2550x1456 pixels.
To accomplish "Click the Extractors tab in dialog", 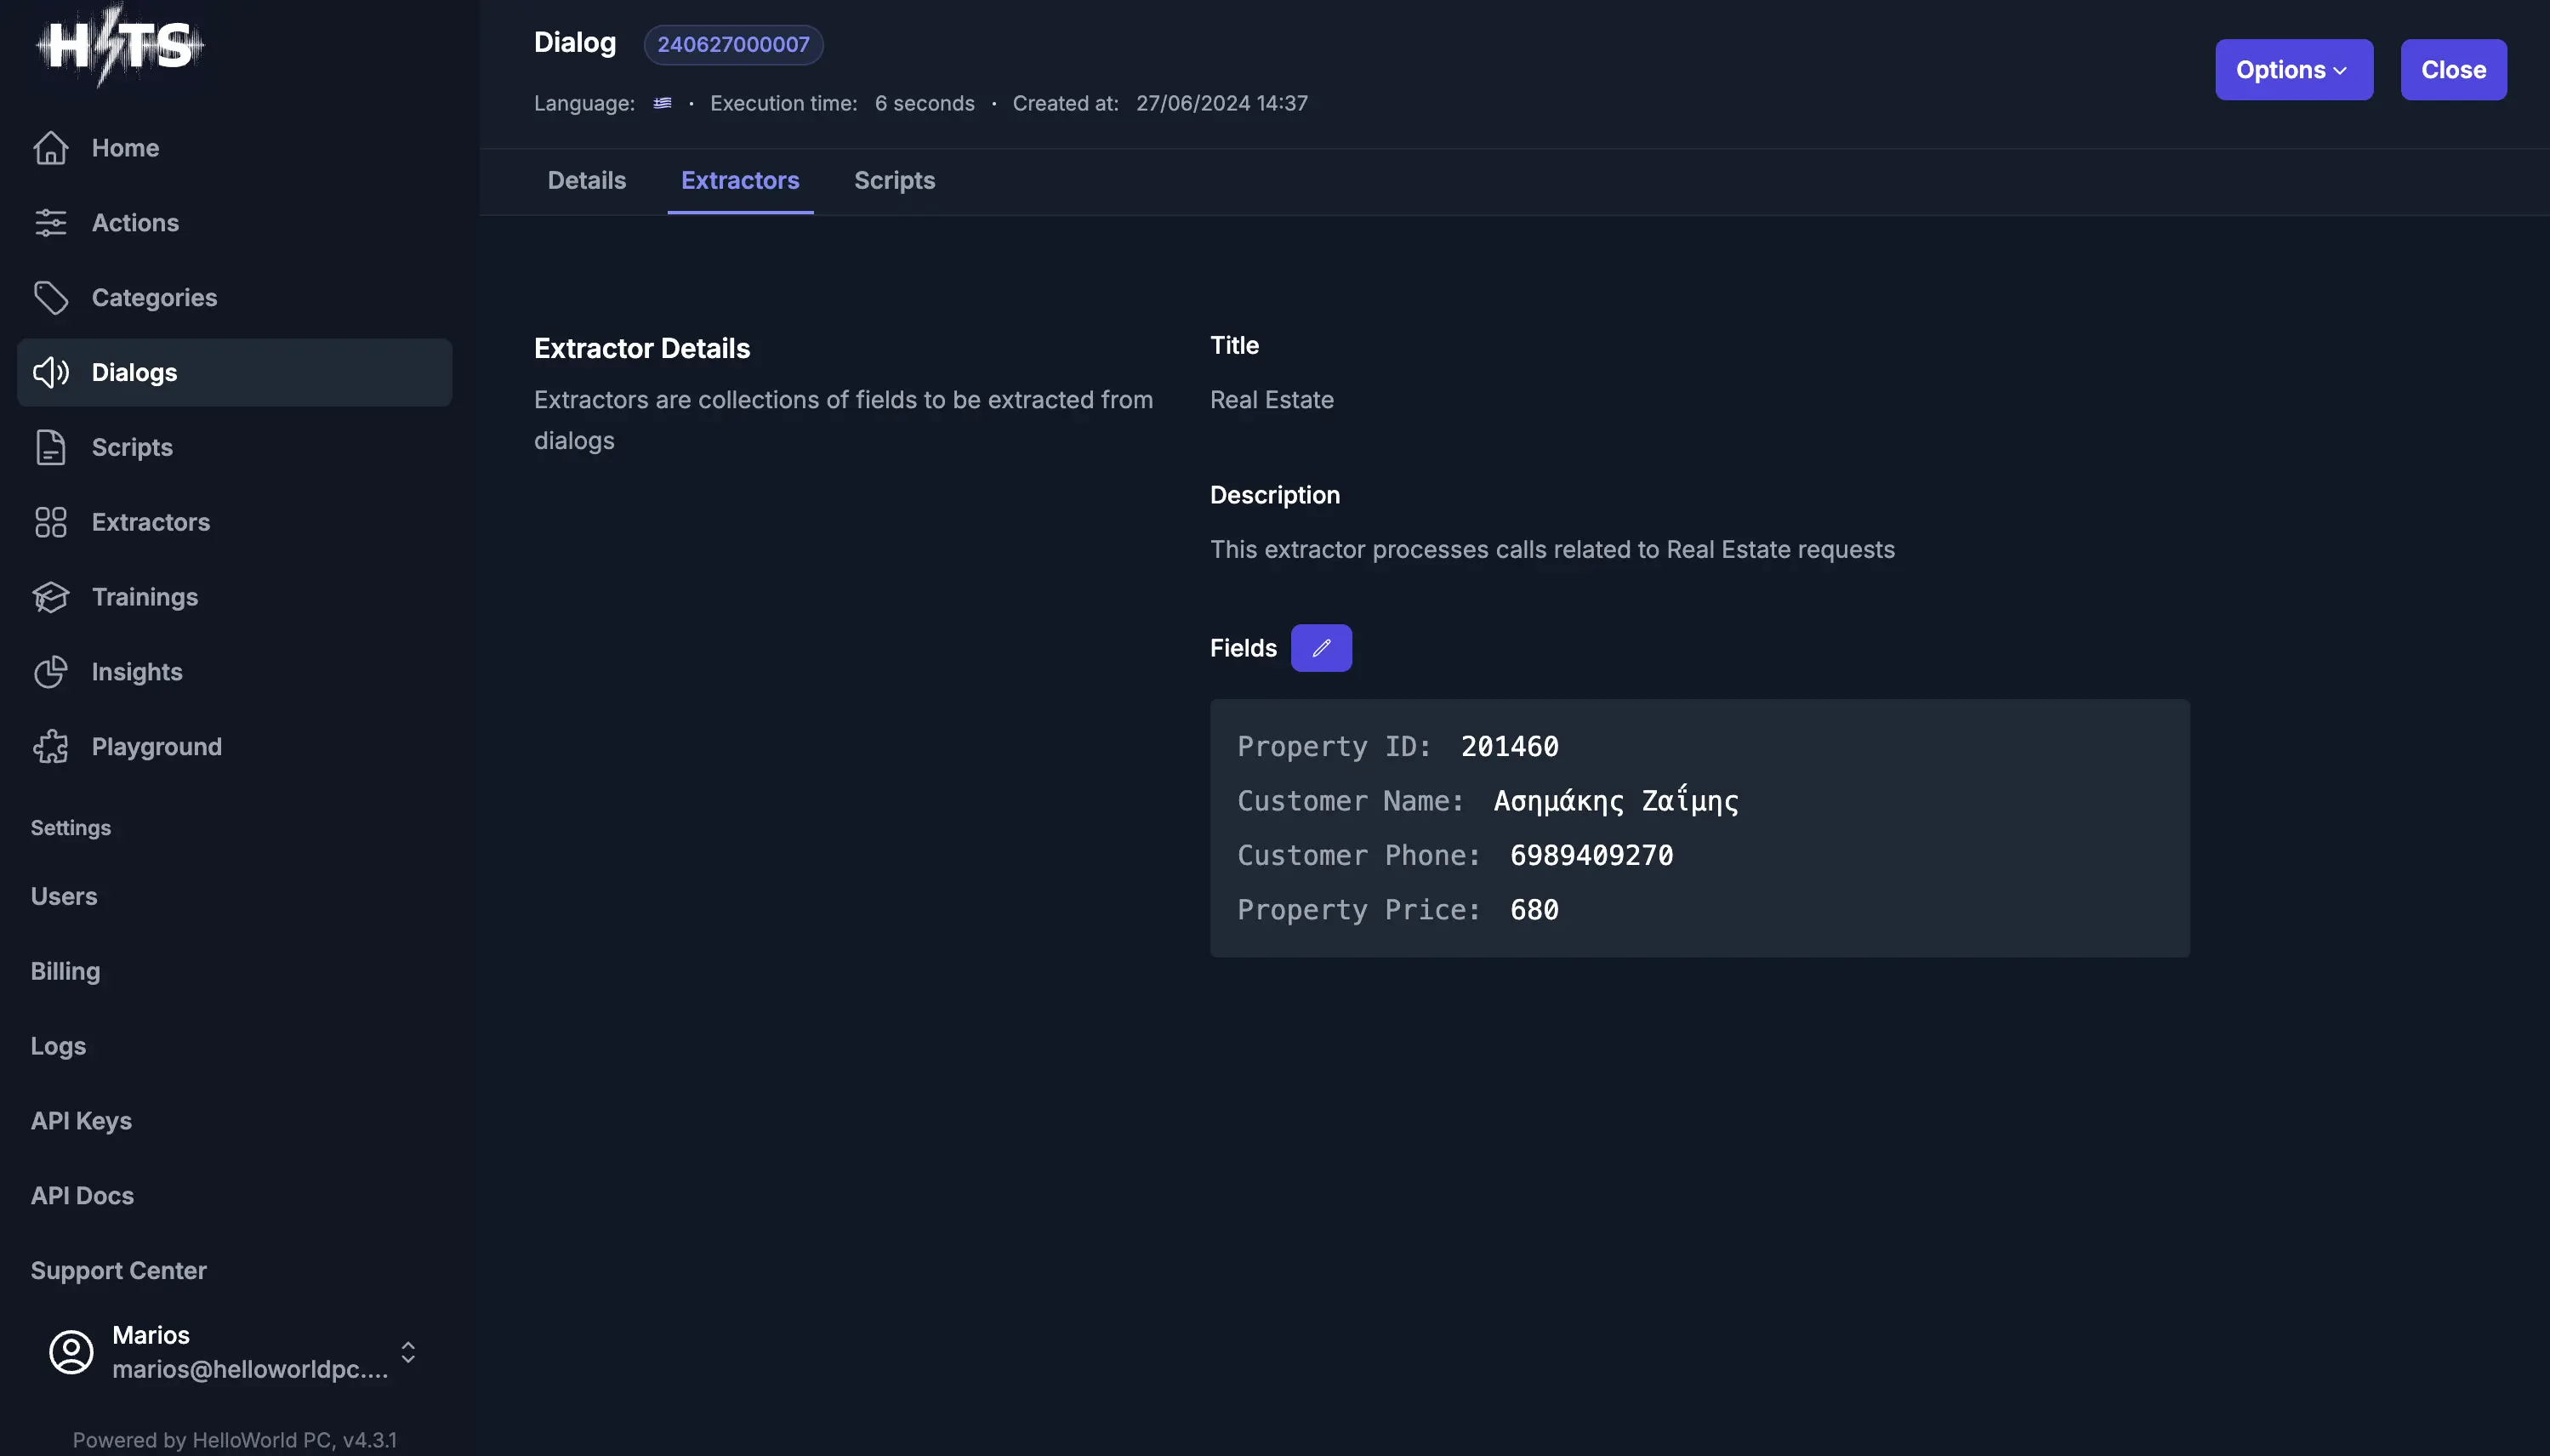I will (x=739, y=180).
